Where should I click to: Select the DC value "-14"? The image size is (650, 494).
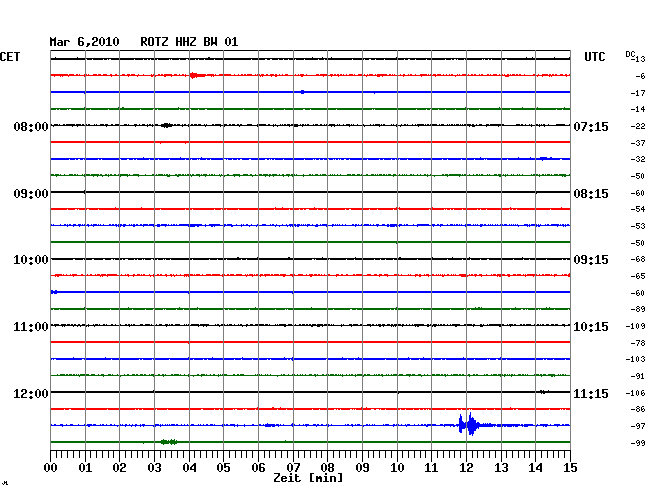pos(638,109)
